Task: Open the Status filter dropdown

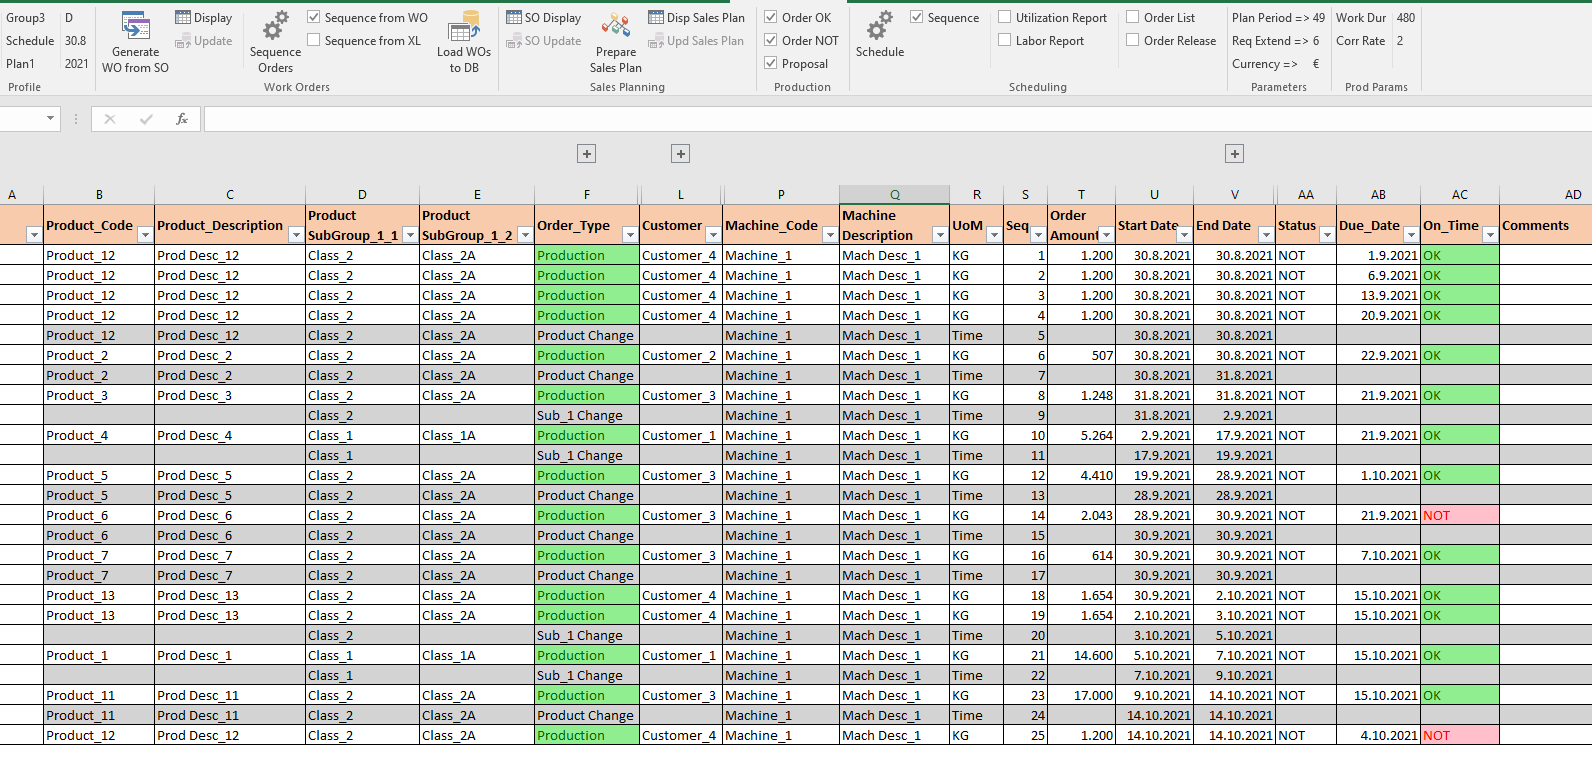Action: [x=1327, y=235]
